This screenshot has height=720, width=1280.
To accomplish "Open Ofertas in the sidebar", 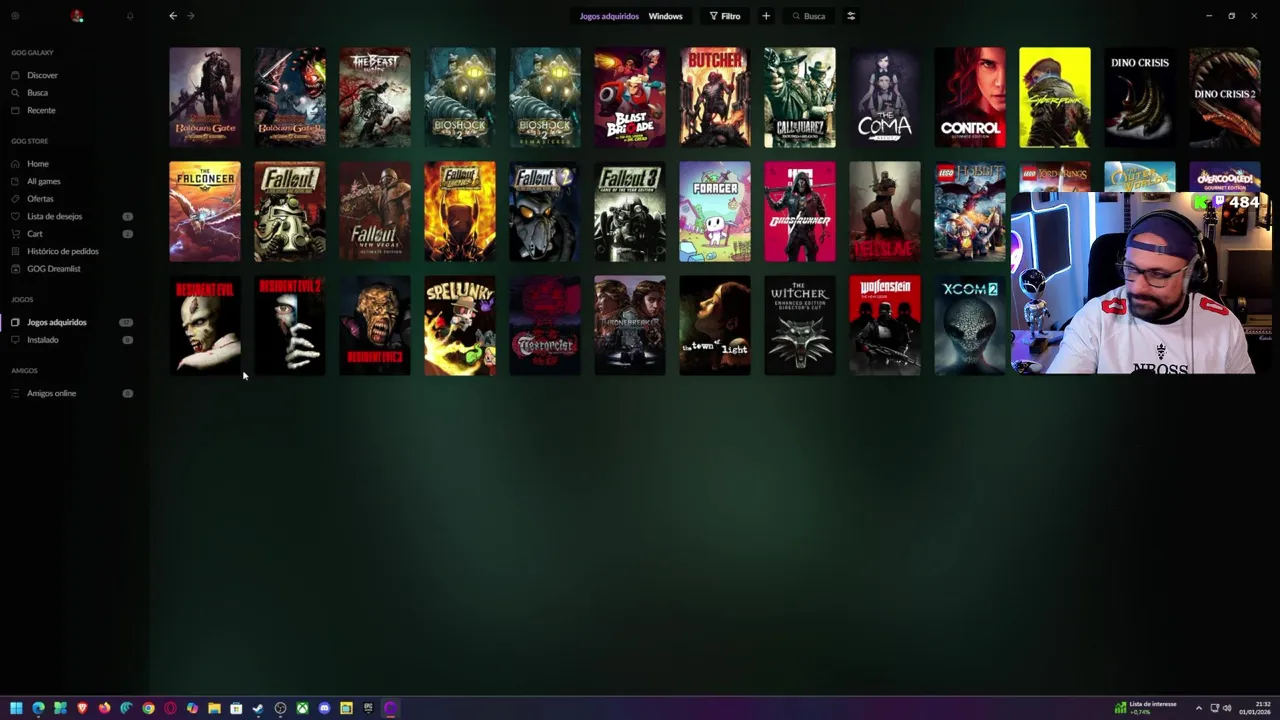I will pyautogui.click(x=40, y=199).
